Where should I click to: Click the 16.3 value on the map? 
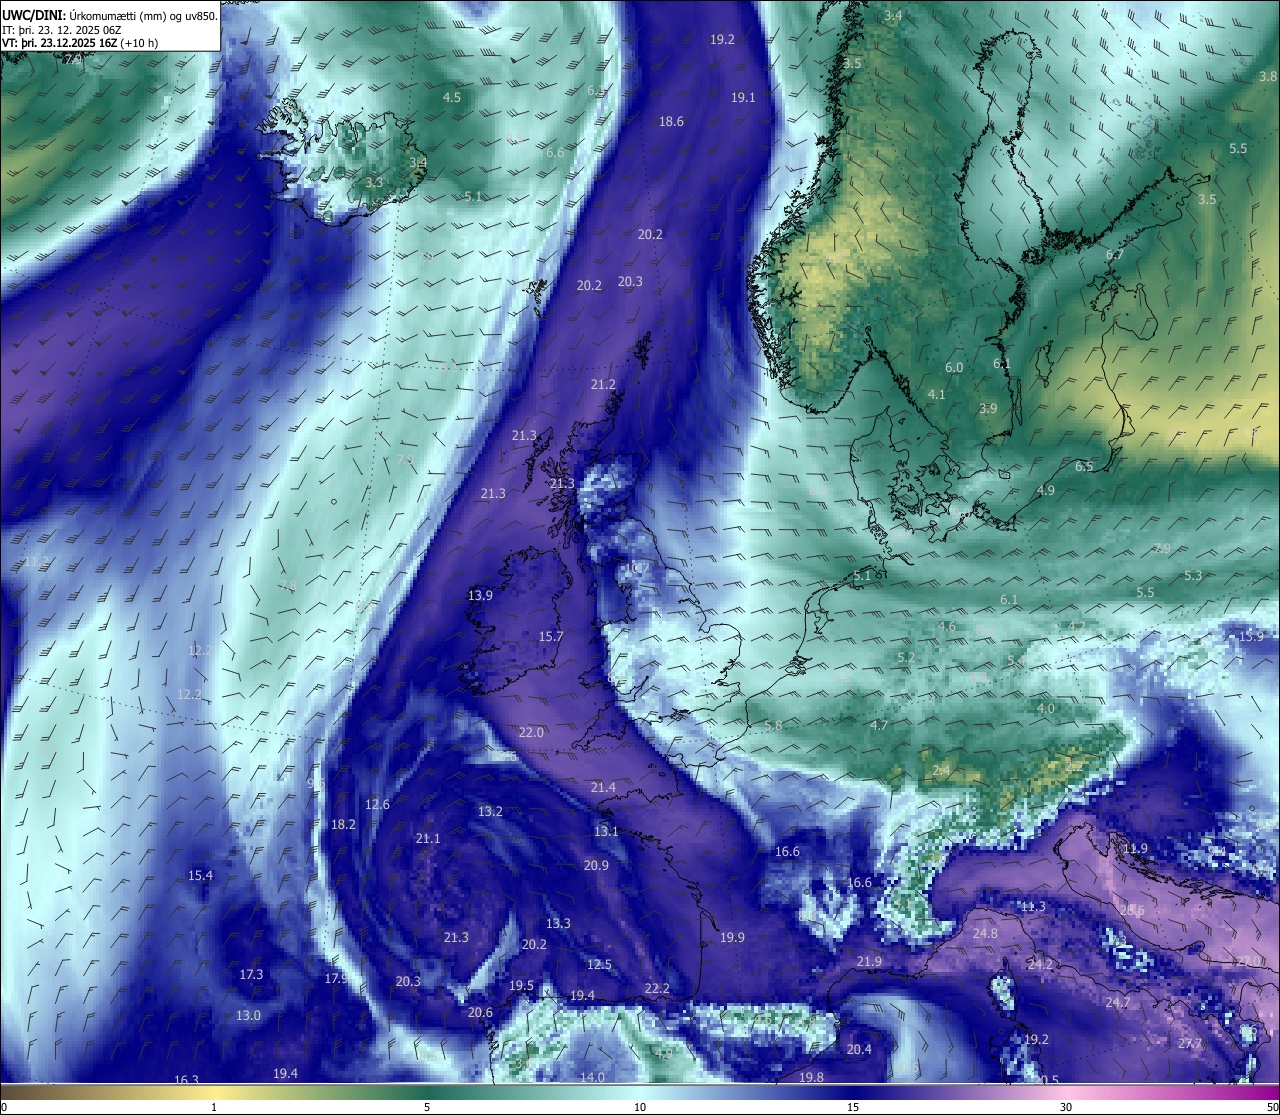187,1081
